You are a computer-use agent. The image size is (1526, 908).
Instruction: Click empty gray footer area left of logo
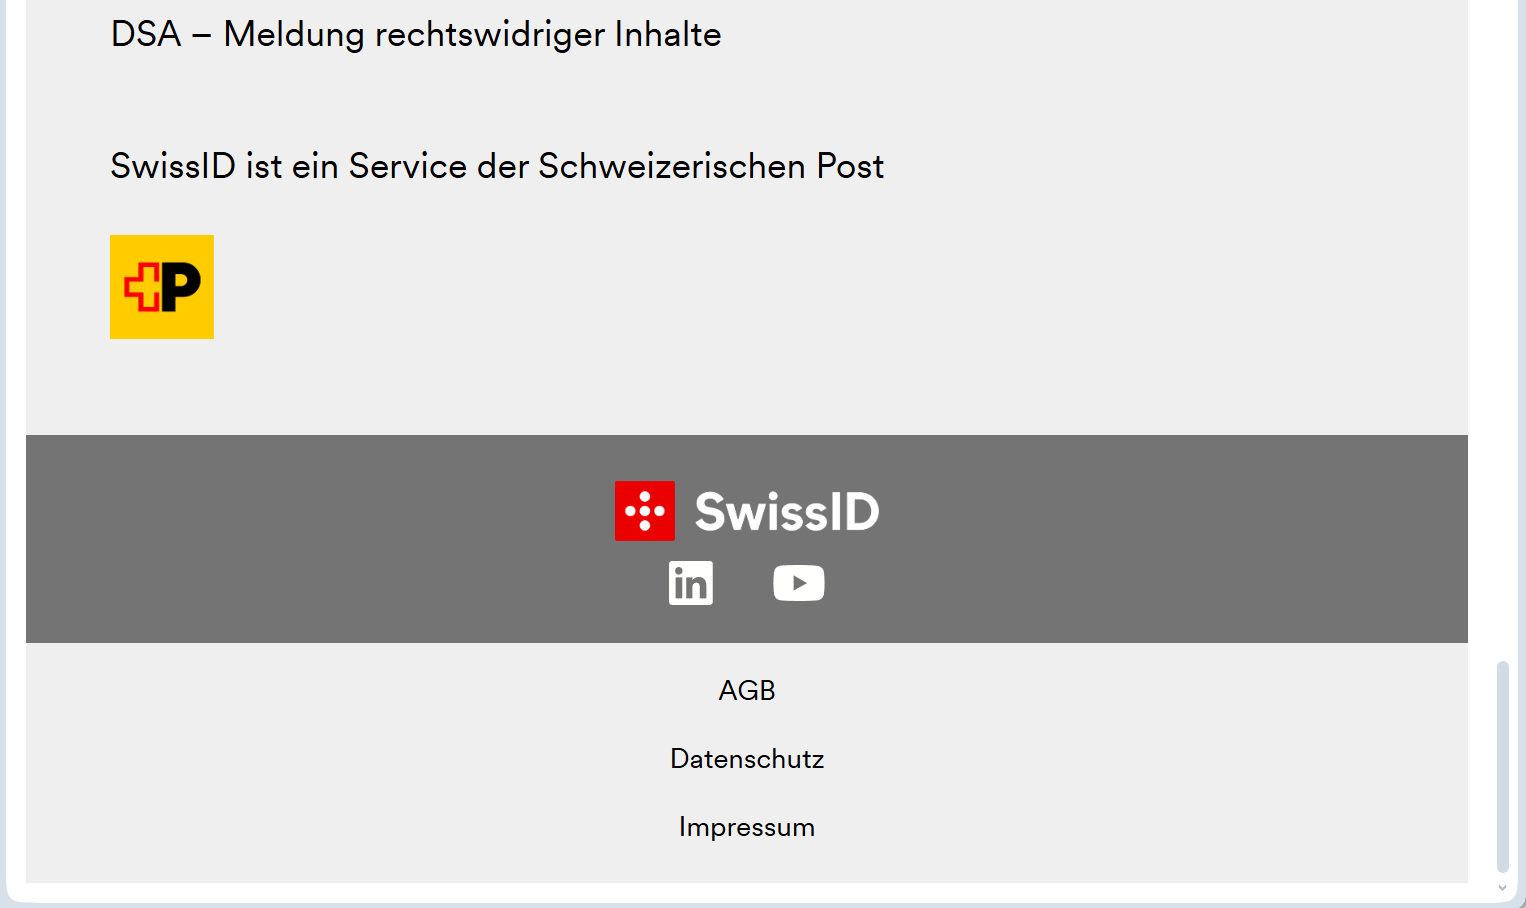click(x=300, y=540)
